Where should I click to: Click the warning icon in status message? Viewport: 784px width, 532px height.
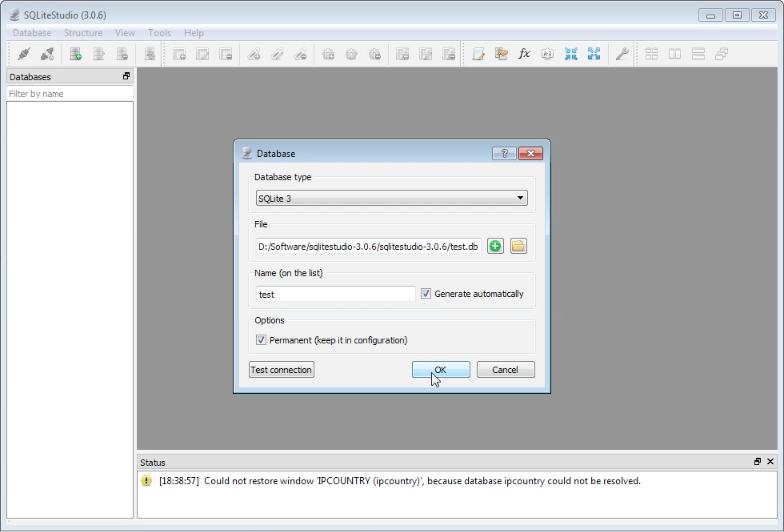(146, 480)
